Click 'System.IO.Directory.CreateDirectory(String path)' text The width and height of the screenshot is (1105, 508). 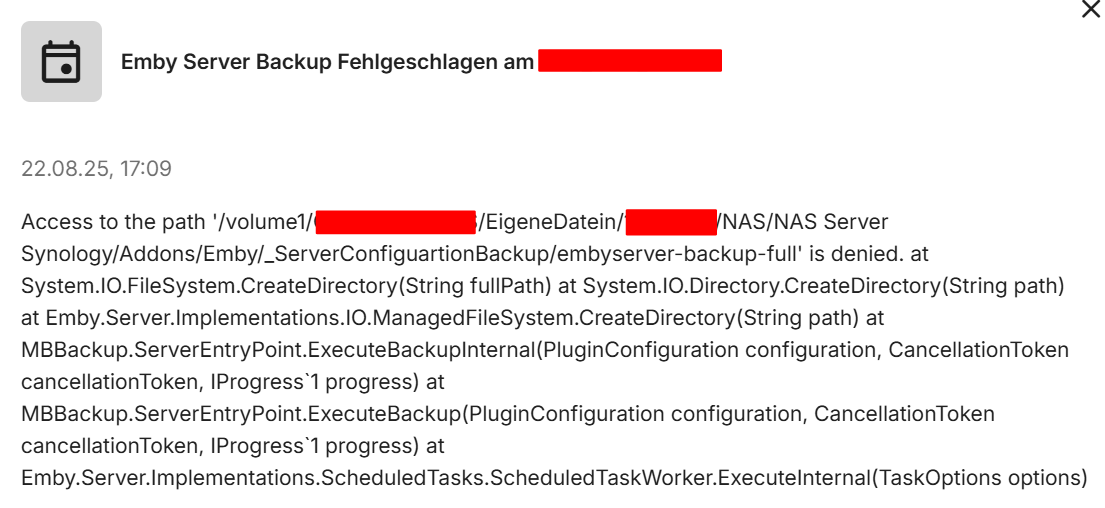pyautogui.click(x=823, y=286)
